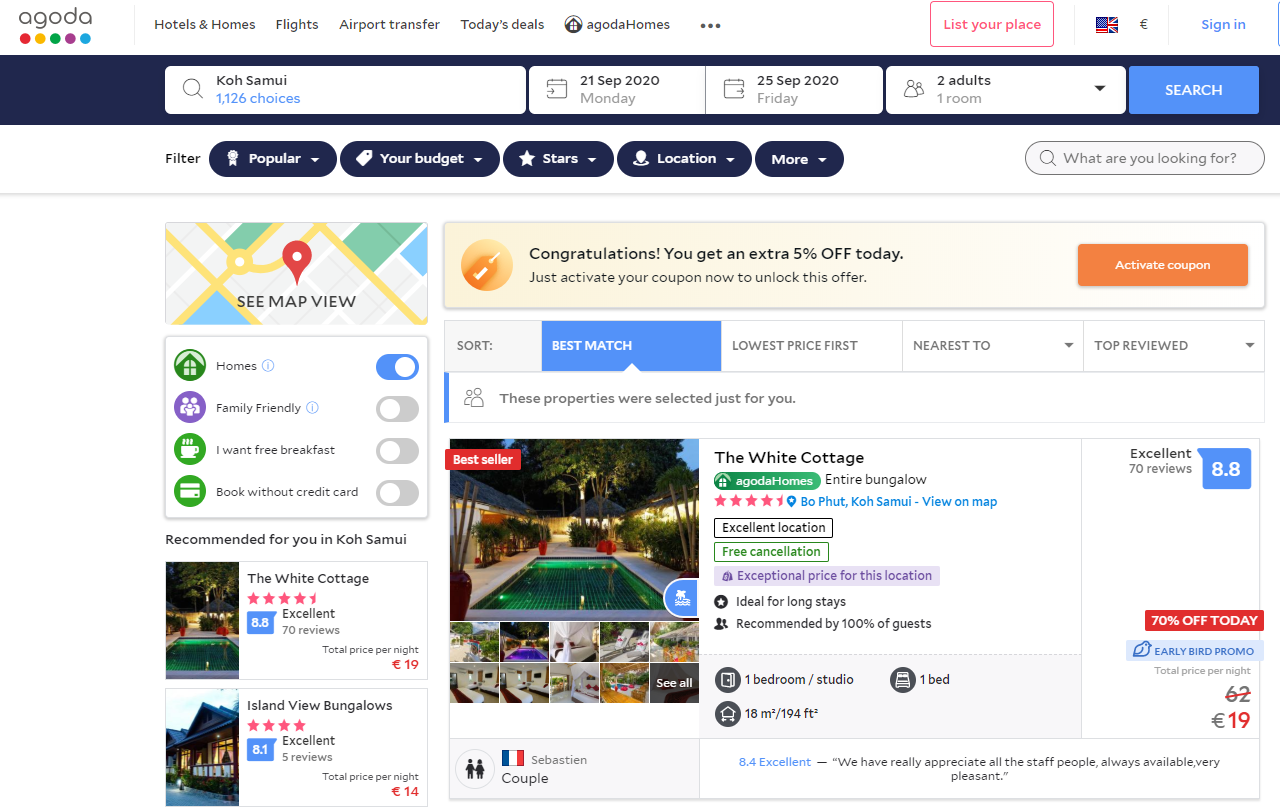Click the search magnifier icon beside Koh Samui
Image resolution: width=1280 pixels, height=807 pixels.
[193, 90]
